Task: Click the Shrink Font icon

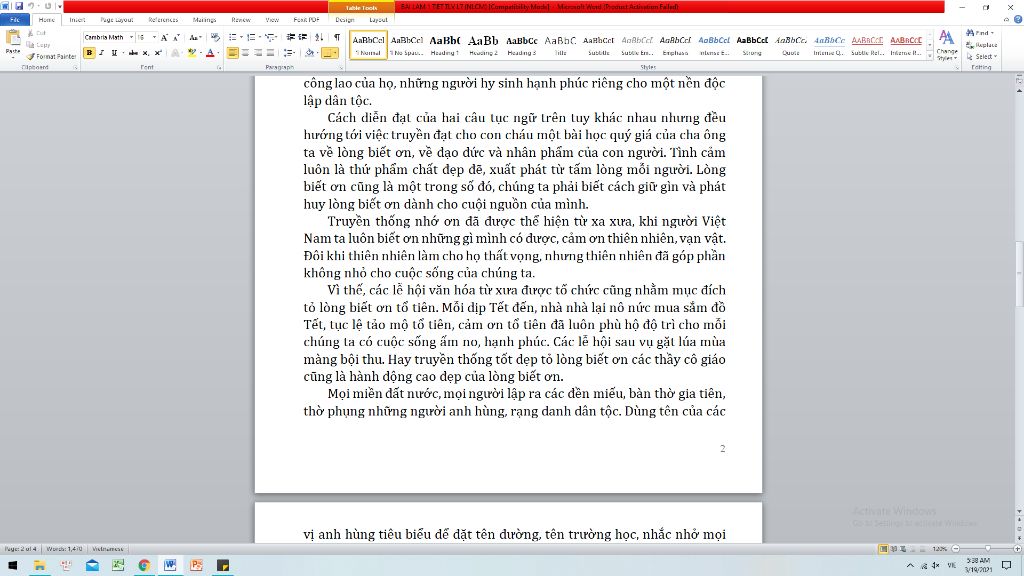Action: [176, 38]
